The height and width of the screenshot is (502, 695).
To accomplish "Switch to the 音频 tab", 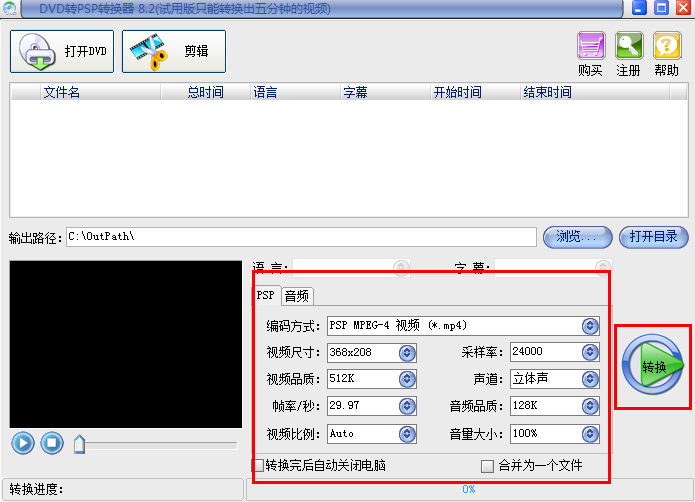I will pos(297,296).
